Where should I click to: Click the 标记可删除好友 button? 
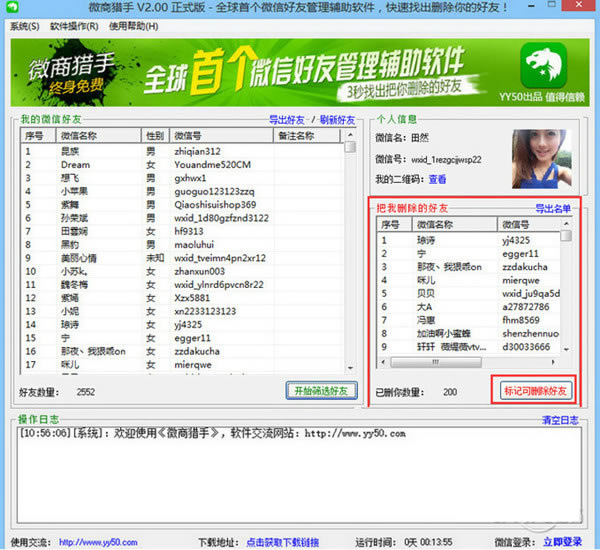[x=535, y=391]
